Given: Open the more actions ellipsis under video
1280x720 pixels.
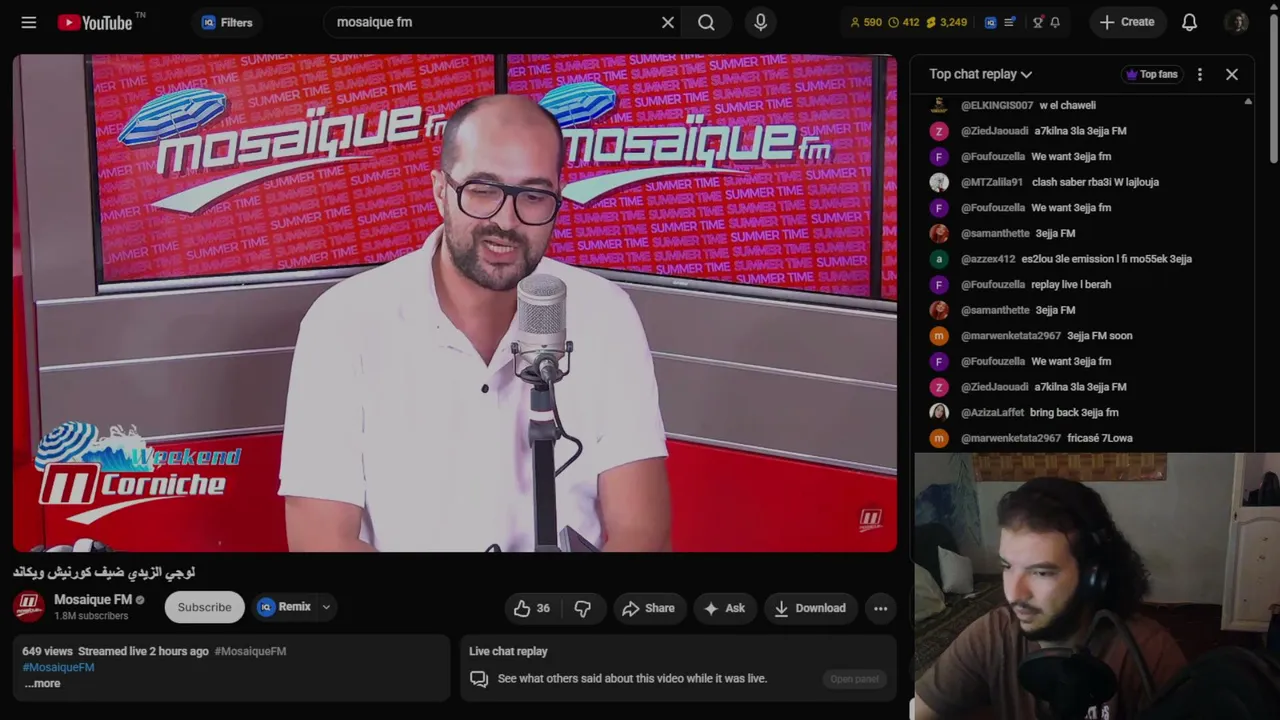Looking at the screenshot, I should (880, 608).
